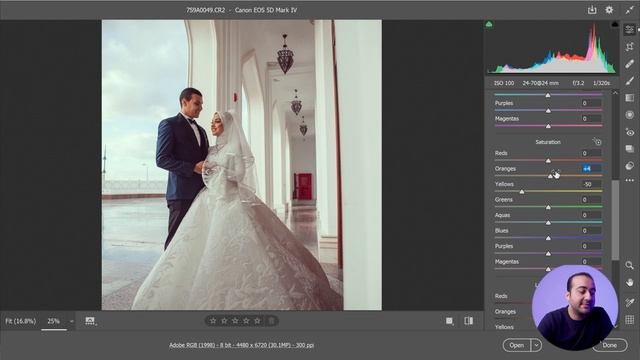Open workflow options link Adobe RGB (1998)
This screenshot has height=360, width=640.
242,345
